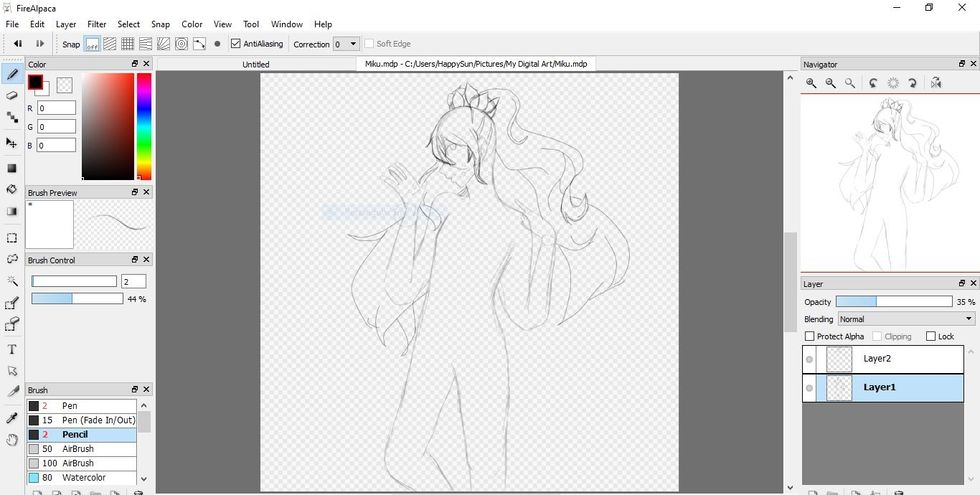Enable curve snap
Viewport: 980px width, 495px height.
click(199, 44)
